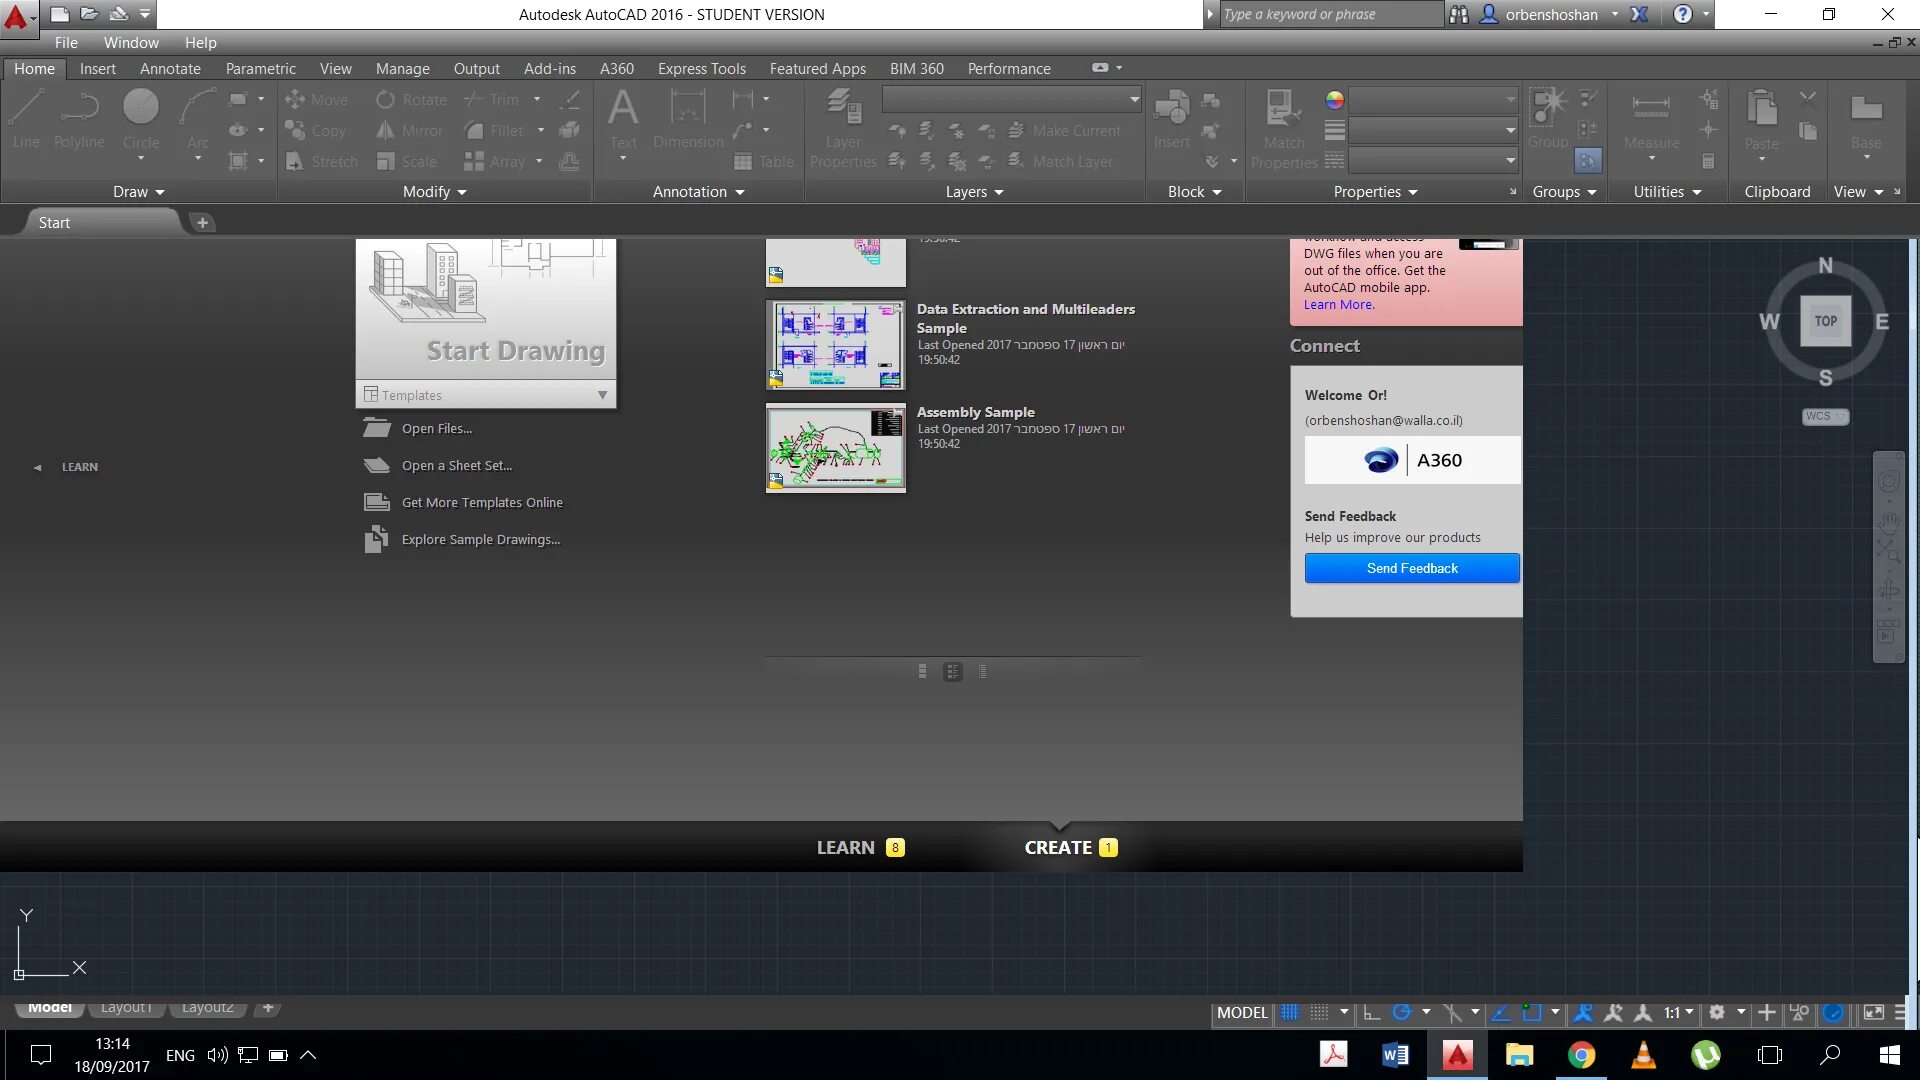Open the Annotate ribbon tab
This screenshot has width=1920, height=1080.
pos(170,68)
